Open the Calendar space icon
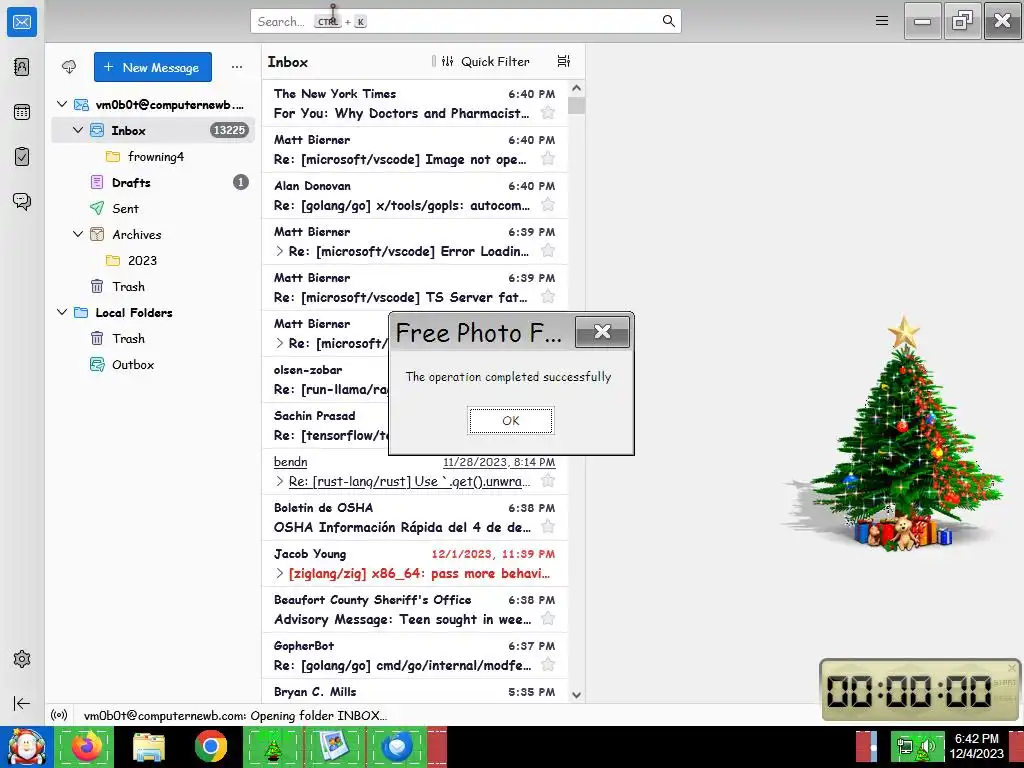Screen dimensions: 1024x768 (22, 112)
